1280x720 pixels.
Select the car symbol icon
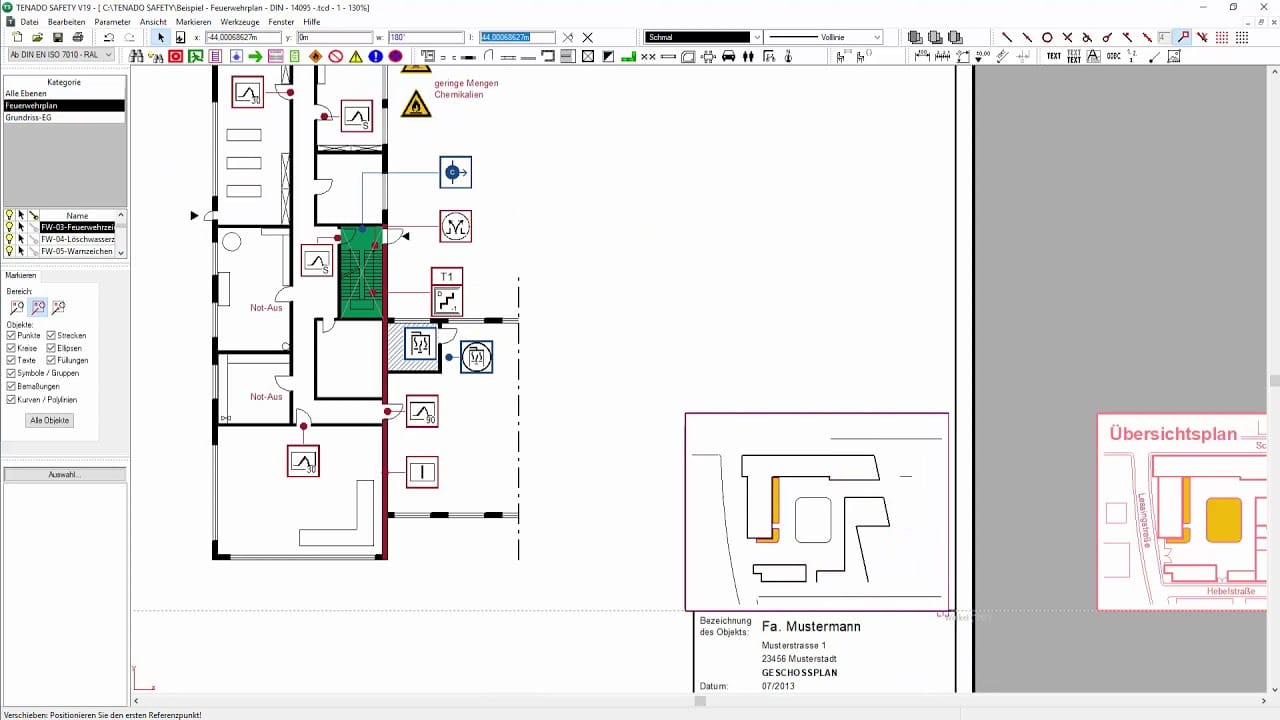[729, 56]
